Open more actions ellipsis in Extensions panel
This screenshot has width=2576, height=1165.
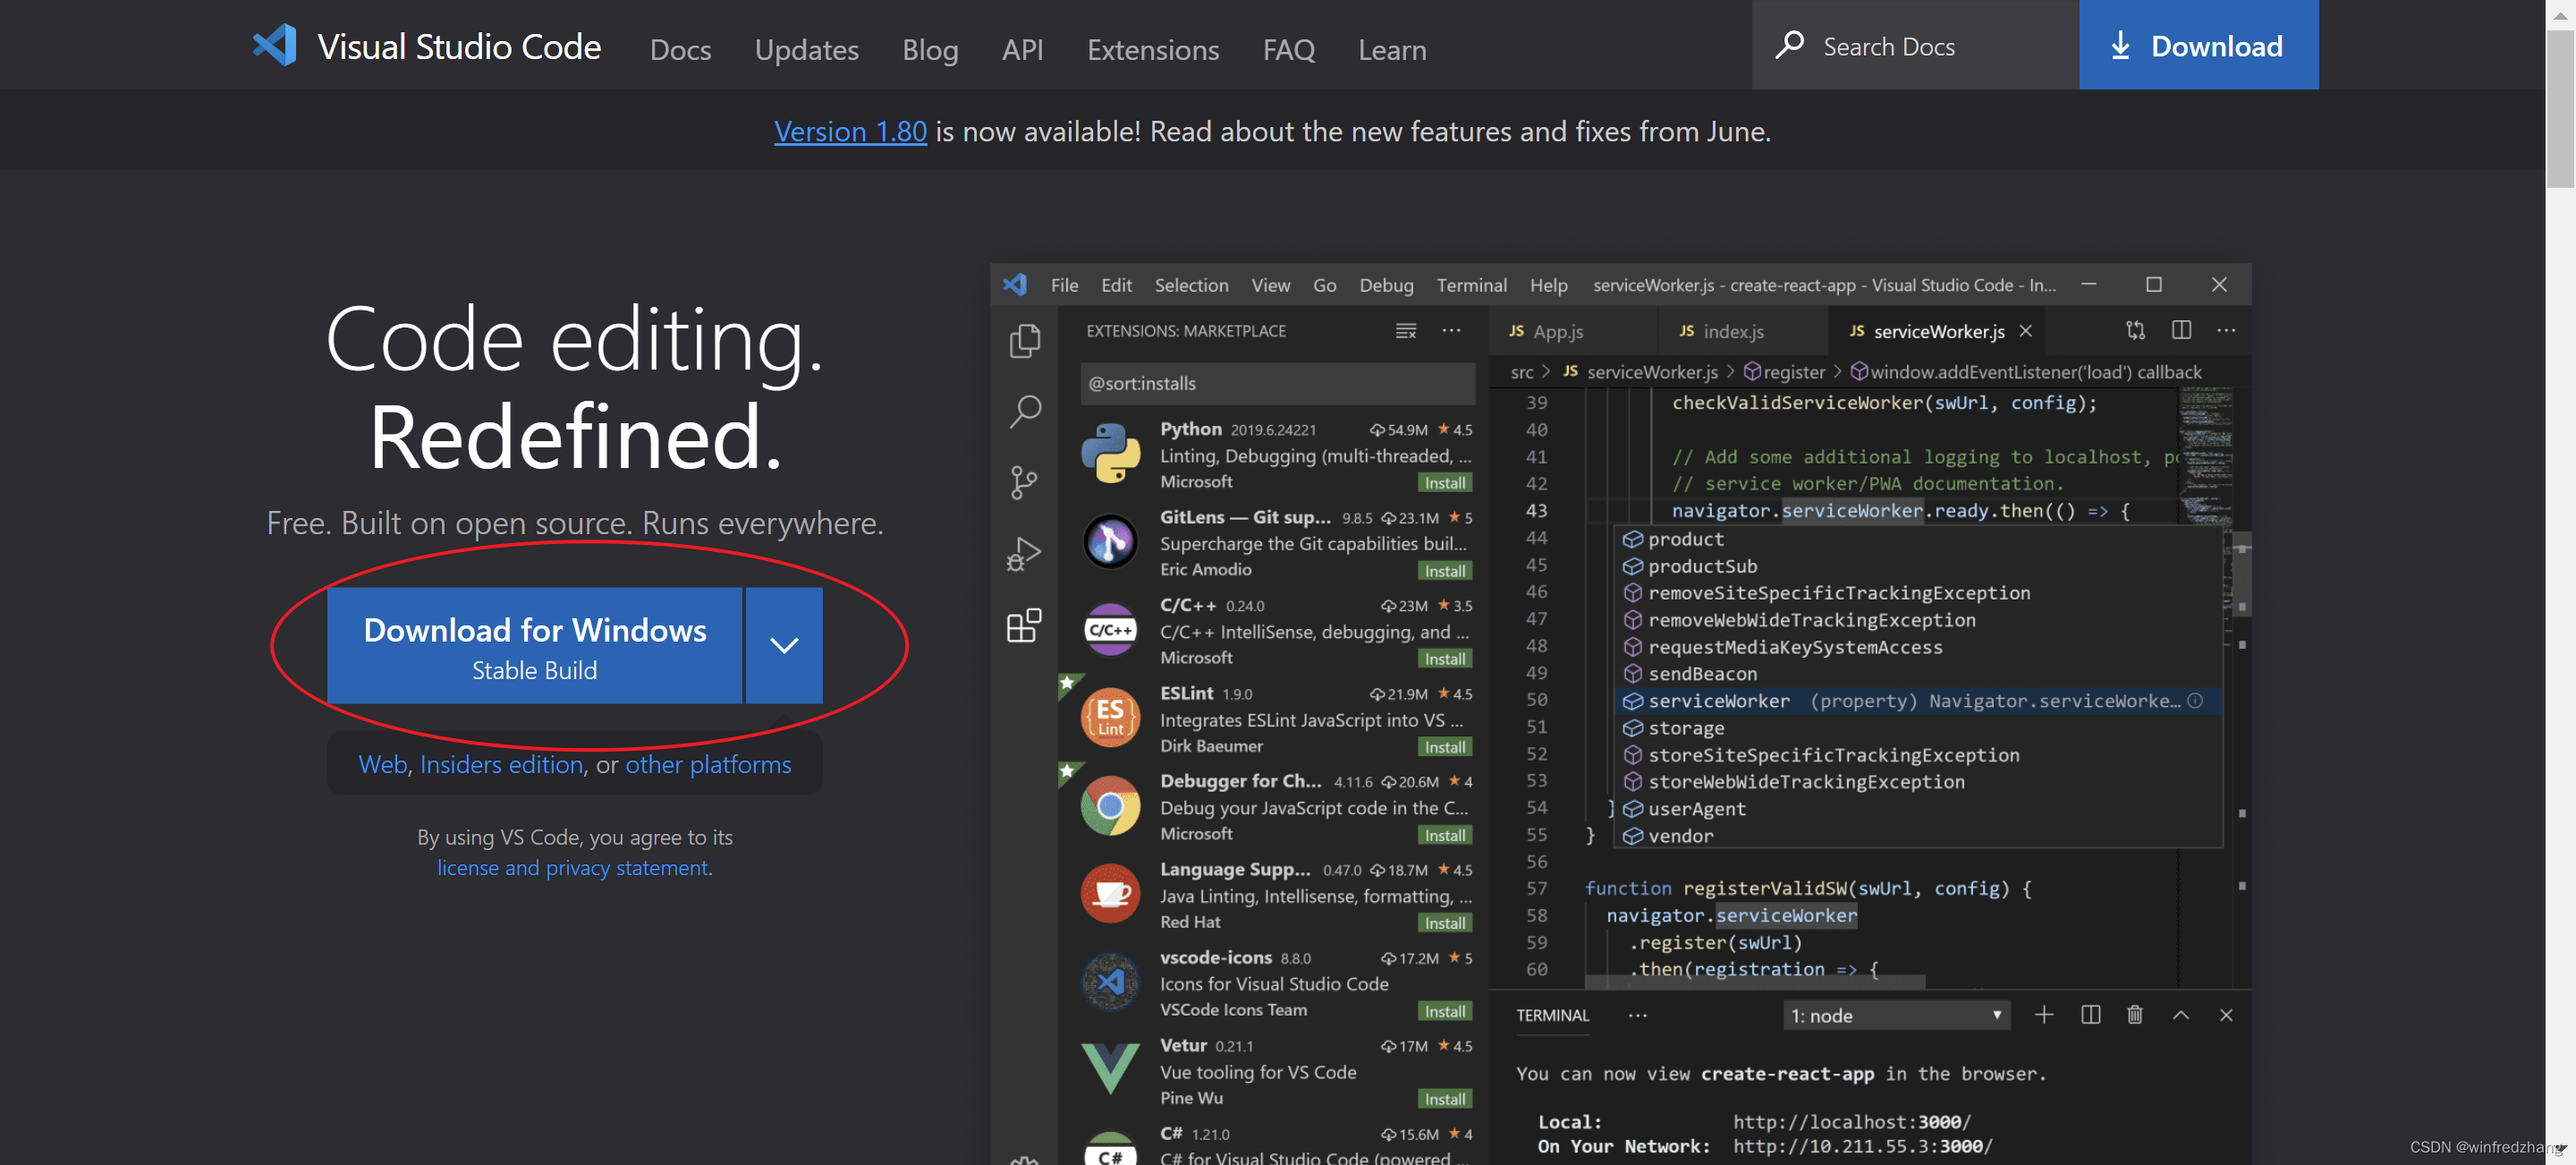(1451, 331)
